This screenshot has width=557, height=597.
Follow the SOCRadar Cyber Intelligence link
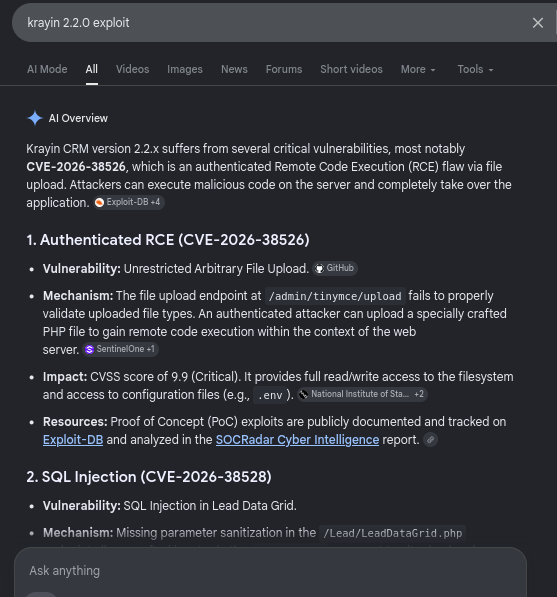pos(297,440)
